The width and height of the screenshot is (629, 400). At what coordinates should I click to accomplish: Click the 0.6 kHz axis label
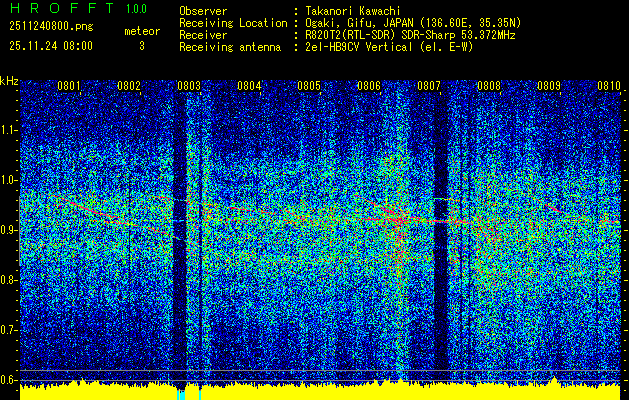8,380
